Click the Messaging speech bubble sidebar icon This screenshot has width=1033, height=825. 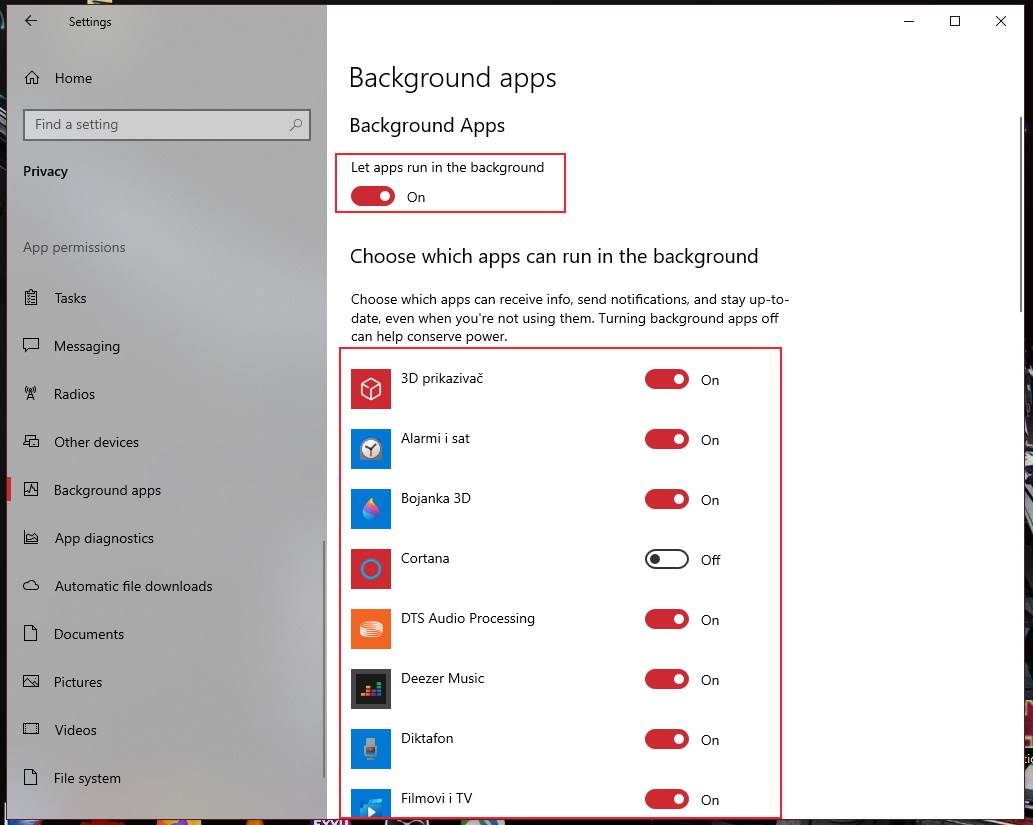coord(31,346)
